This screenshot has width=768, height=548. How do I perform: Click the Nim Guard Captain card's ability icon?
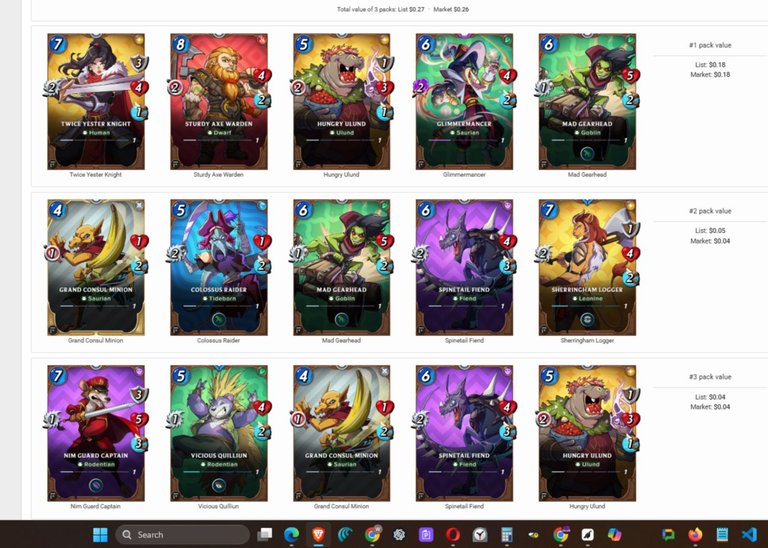96,485
